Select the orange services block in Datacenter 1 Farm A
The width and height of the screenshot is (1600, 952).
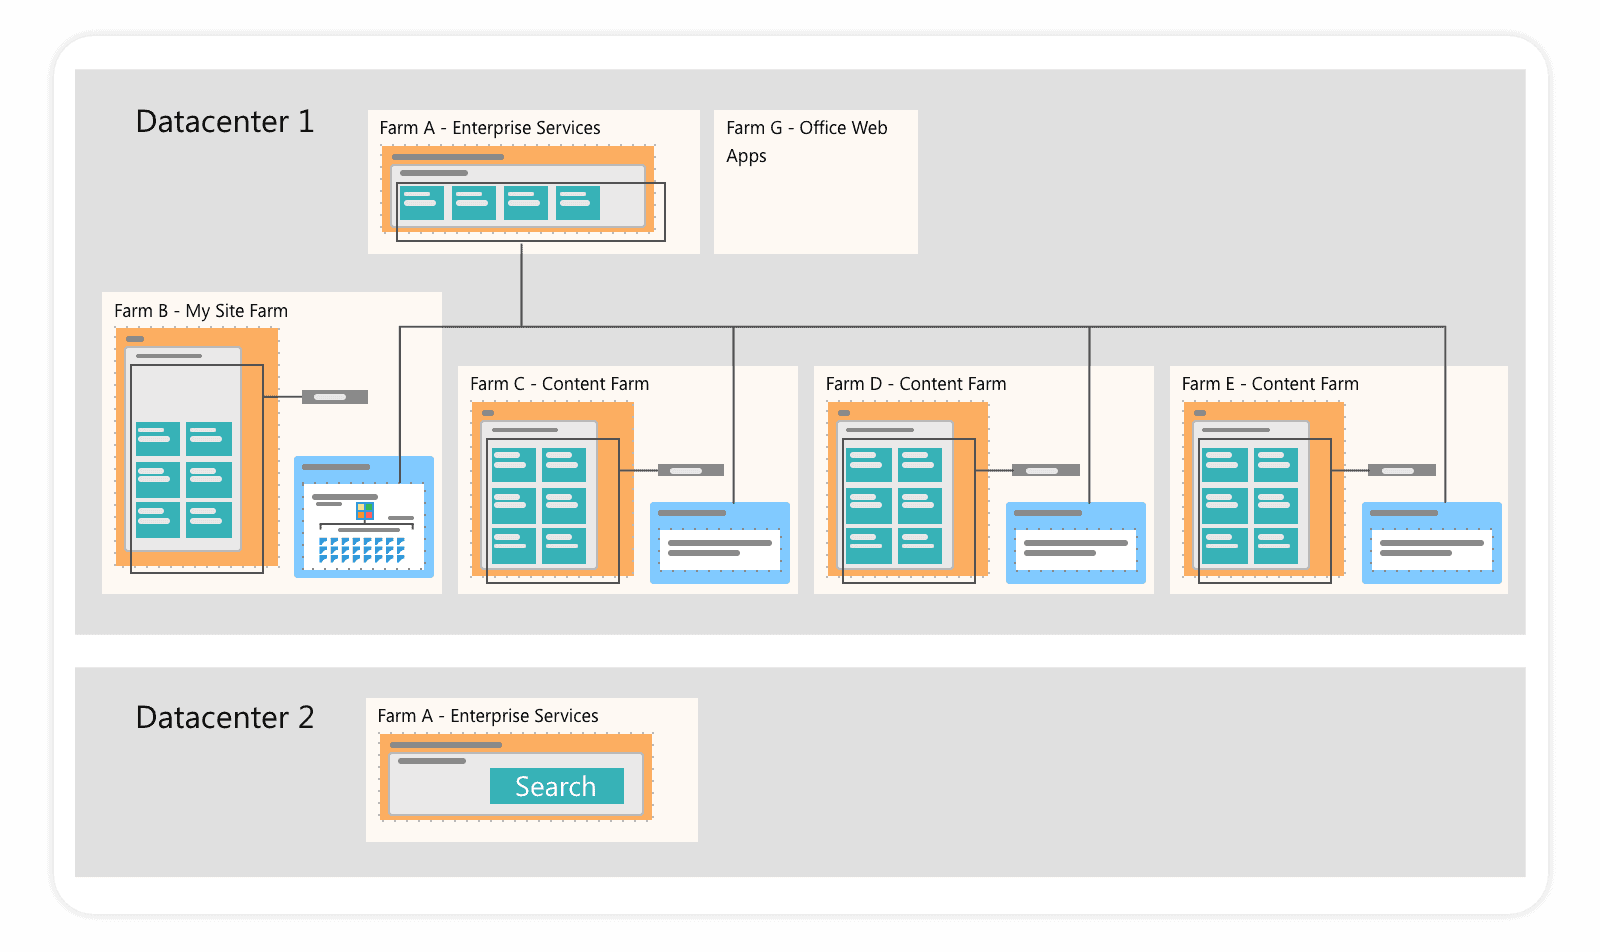(x=518, y=189)
